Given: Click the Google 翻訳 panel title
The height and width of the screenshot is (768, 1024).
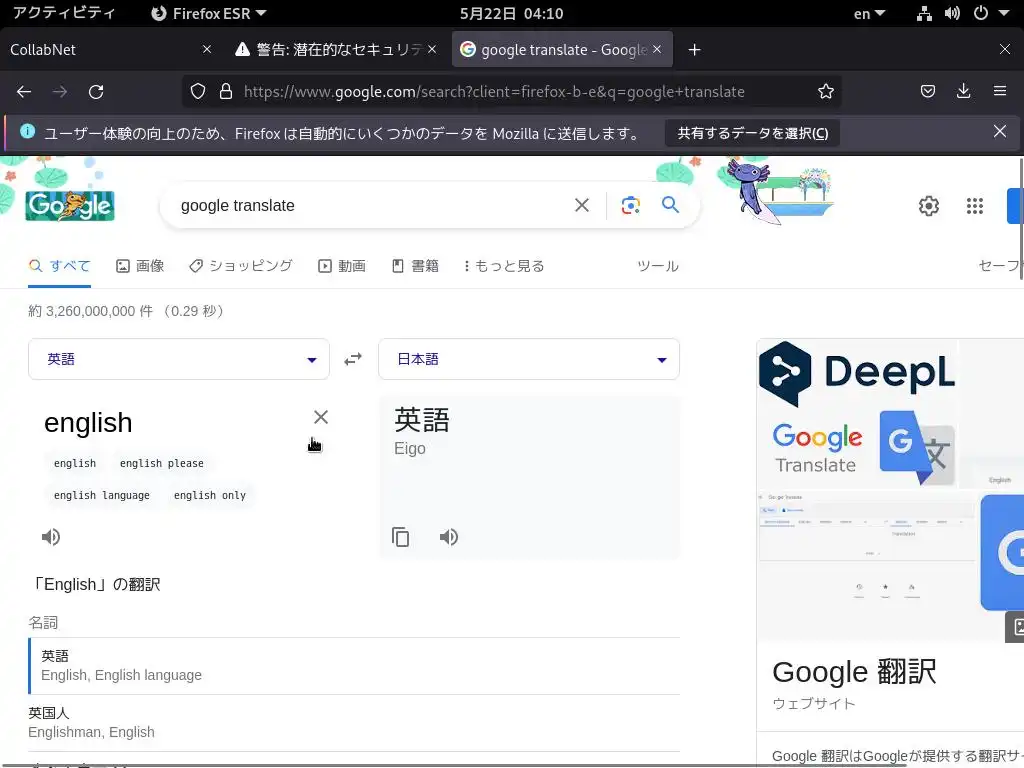Looking at the screenshot, I should [x=854, y=671].
